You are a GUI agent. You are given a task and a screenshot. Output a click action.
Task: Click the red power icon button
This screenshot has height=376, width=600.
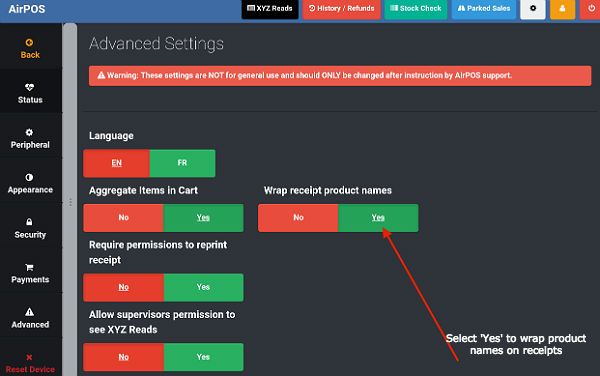[x=591, y=8]
